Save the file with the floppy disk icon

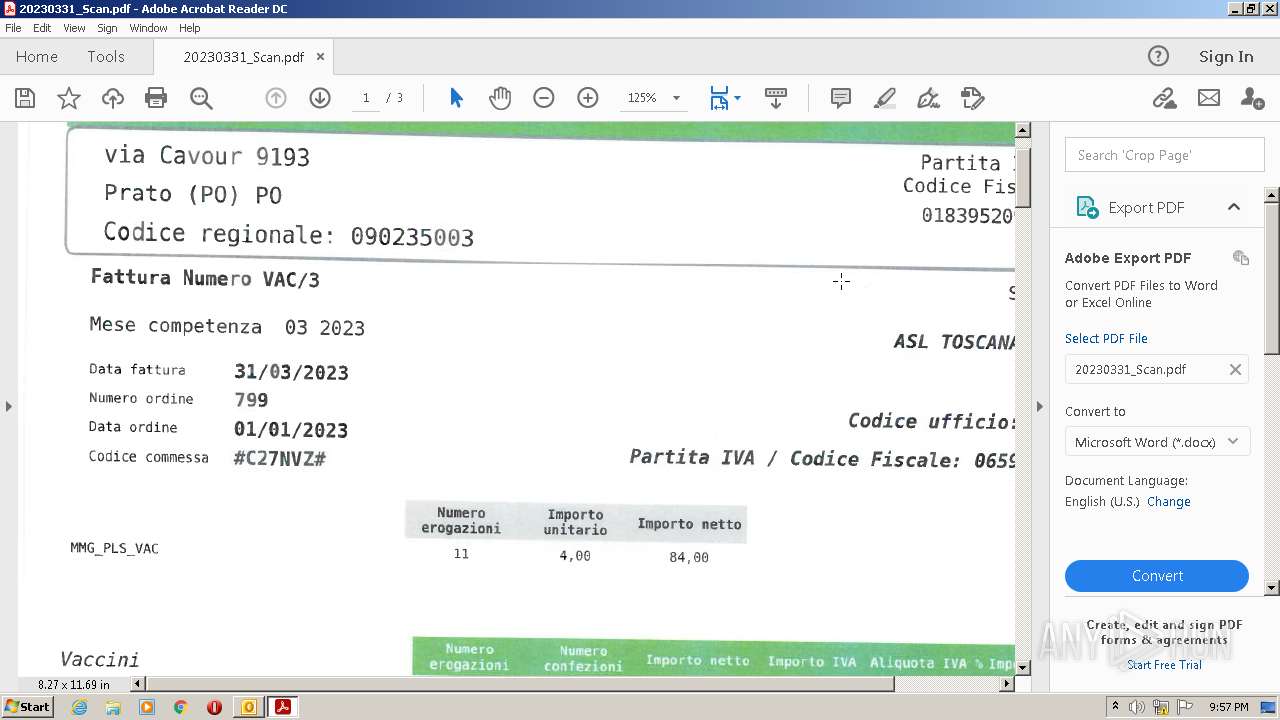[x=25, y=98]
